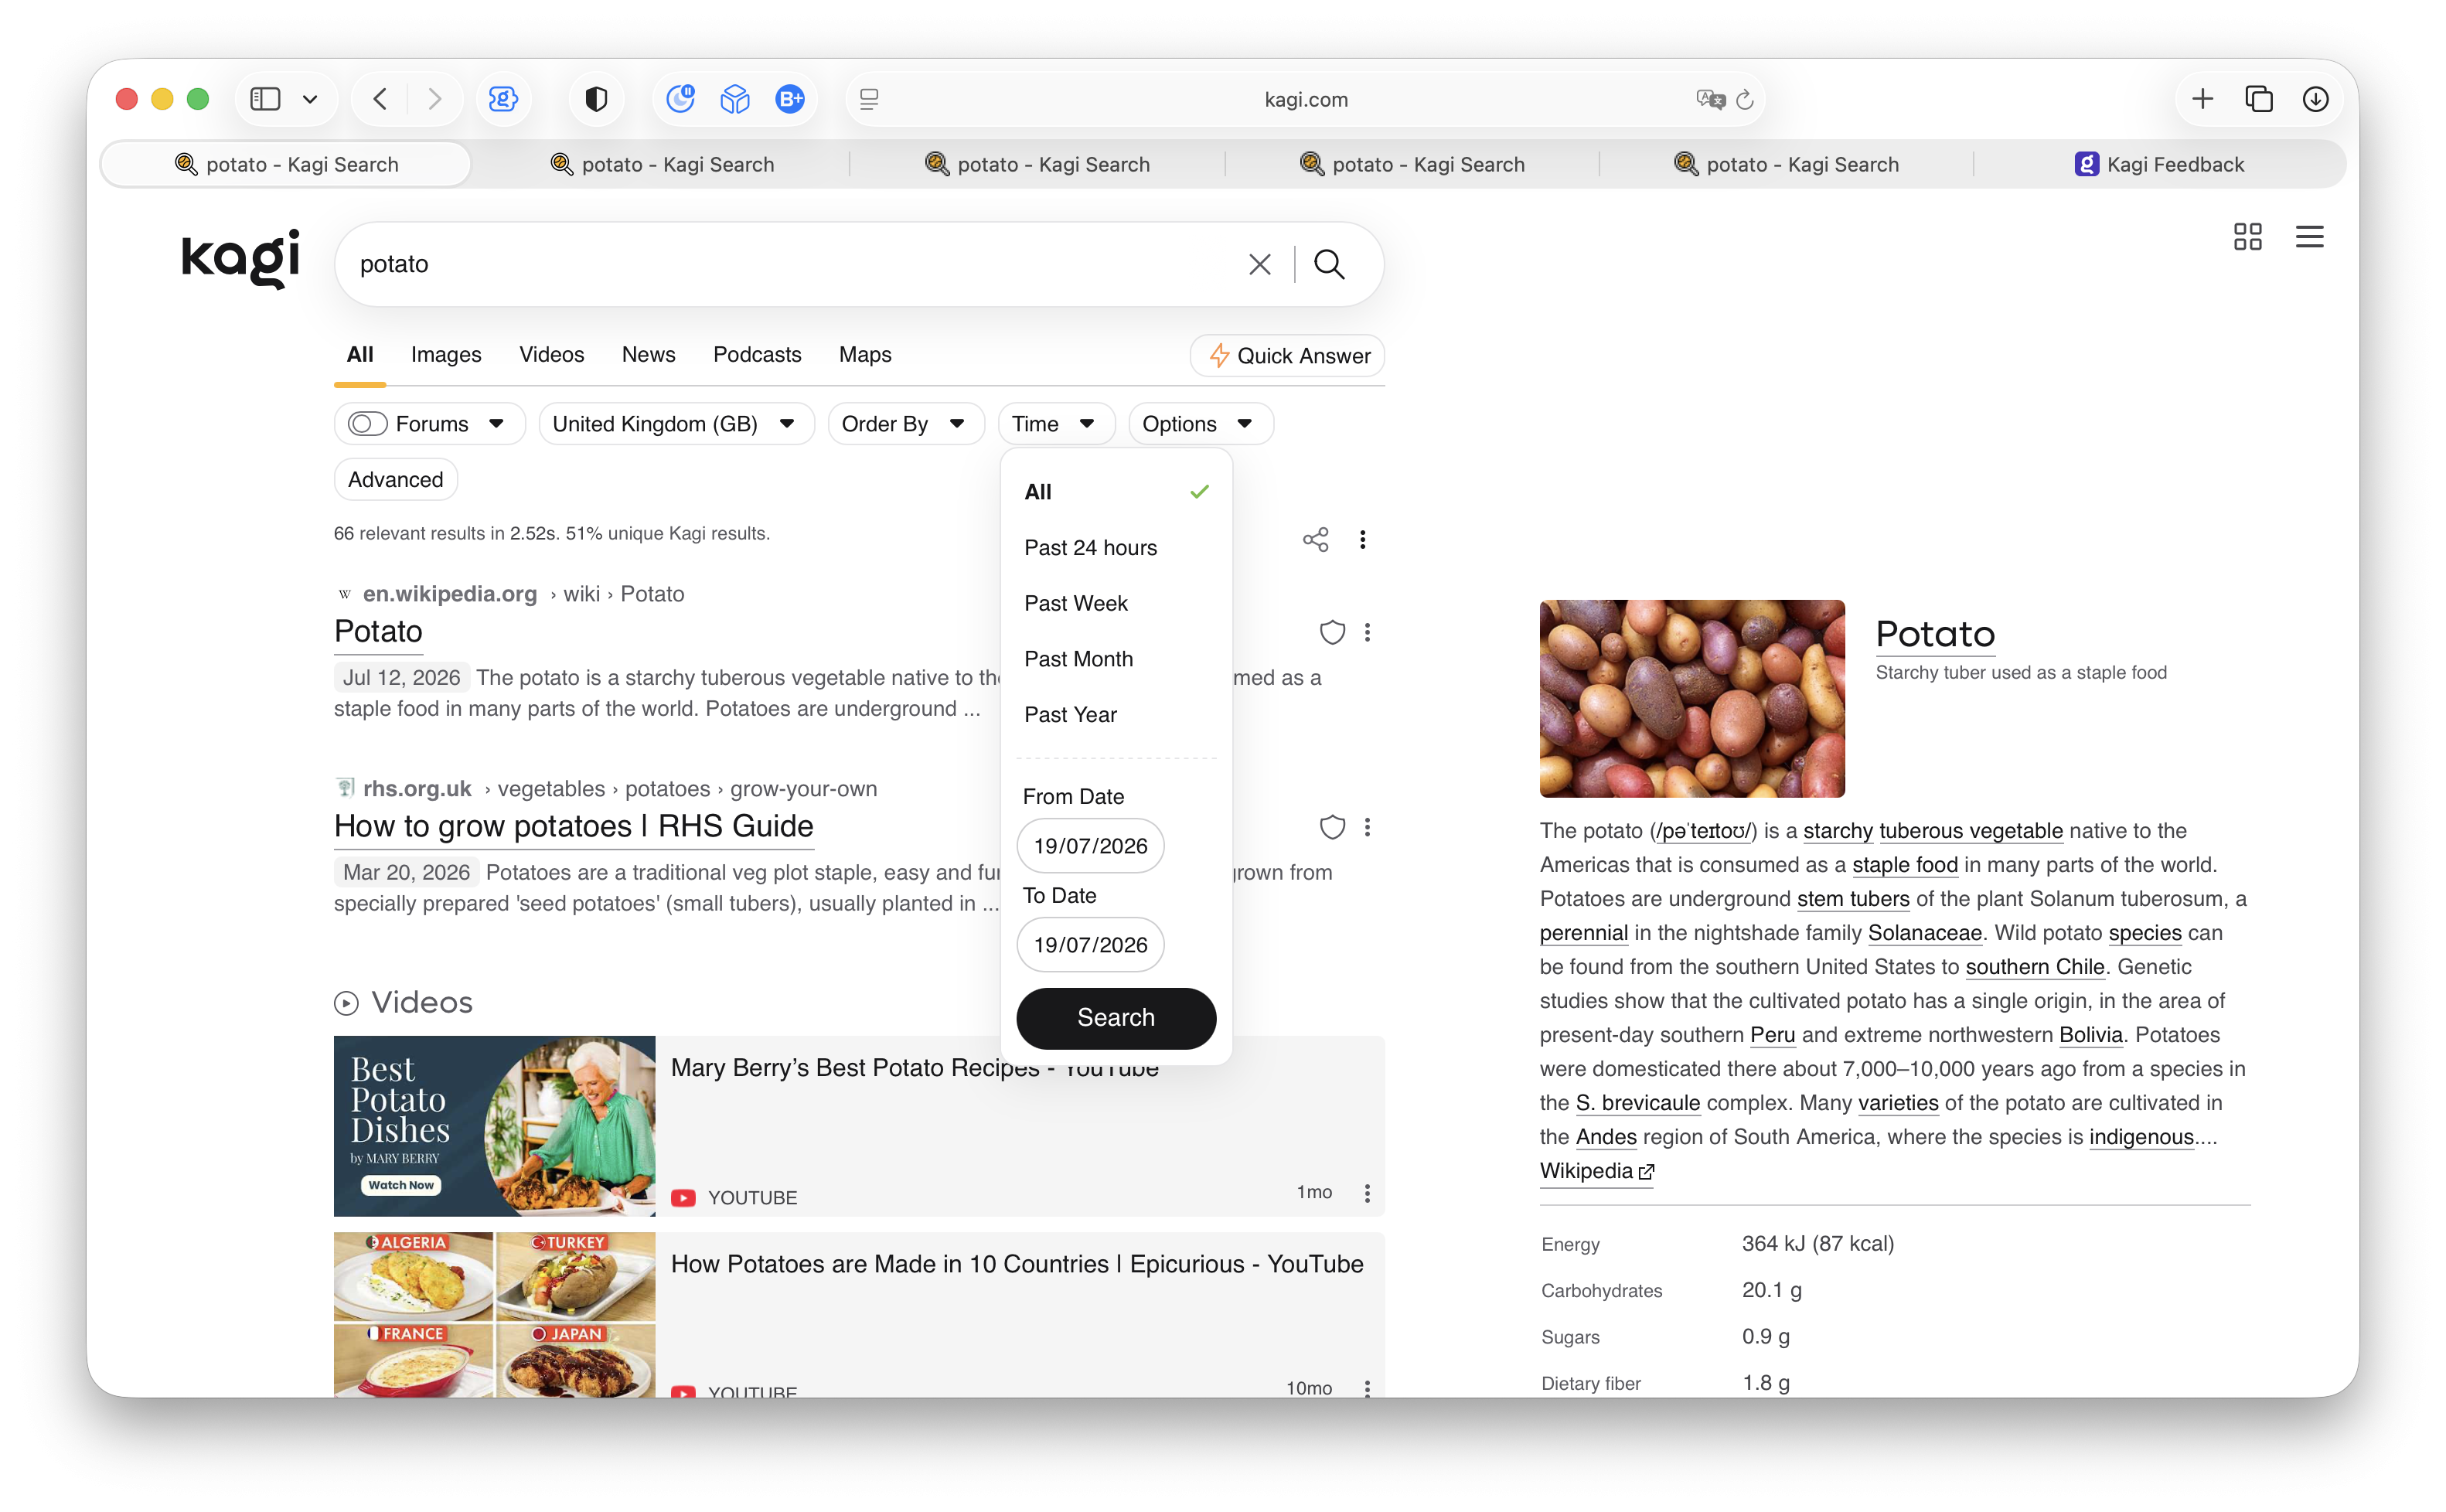The width and height of the screenshot is (2446, 1512).
Task: Reload the kagi.com page
Action: (x=1745, y=99)
